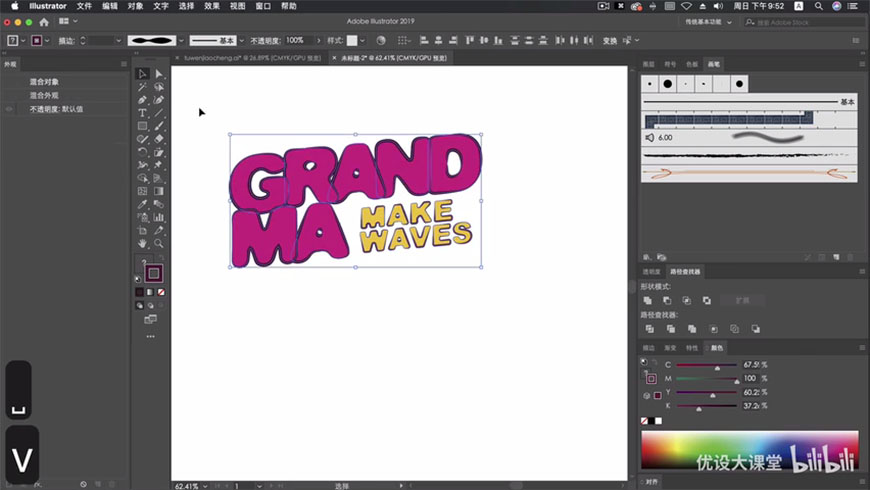Image resolution: width=870 pixels, height=490 pixels.
Task: Click the Home icon in top bar
Action: click(x=44, y=22)
